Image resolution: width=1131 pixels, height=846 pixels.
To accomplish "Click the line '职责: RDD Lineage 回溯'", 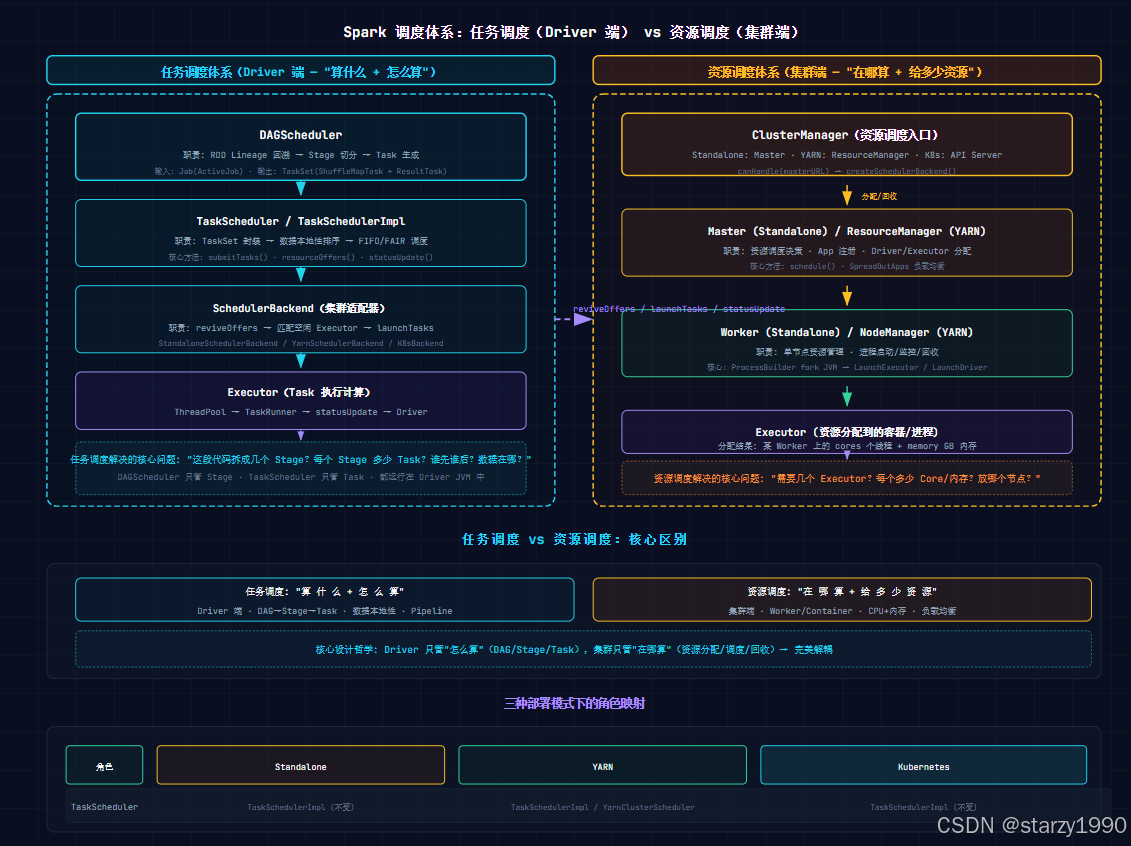I will pos(301,155).
